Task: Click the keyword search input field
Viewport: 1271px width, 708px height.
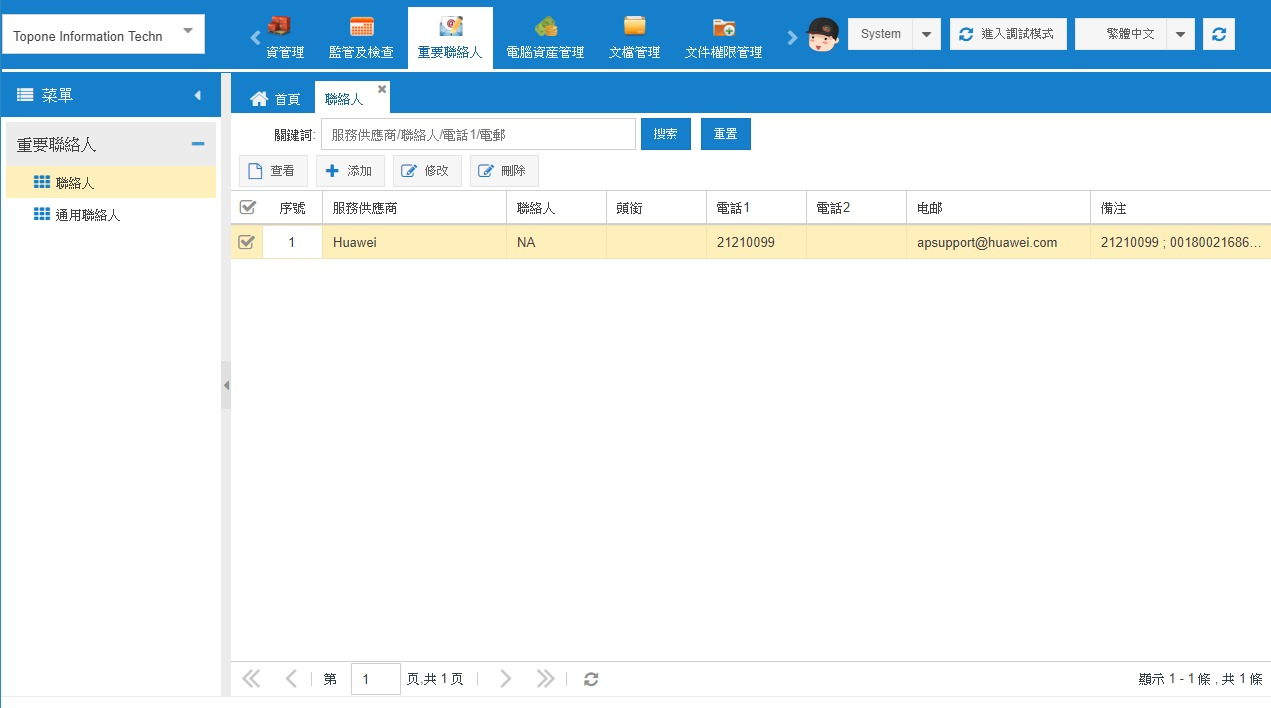Action: [478, 134]
